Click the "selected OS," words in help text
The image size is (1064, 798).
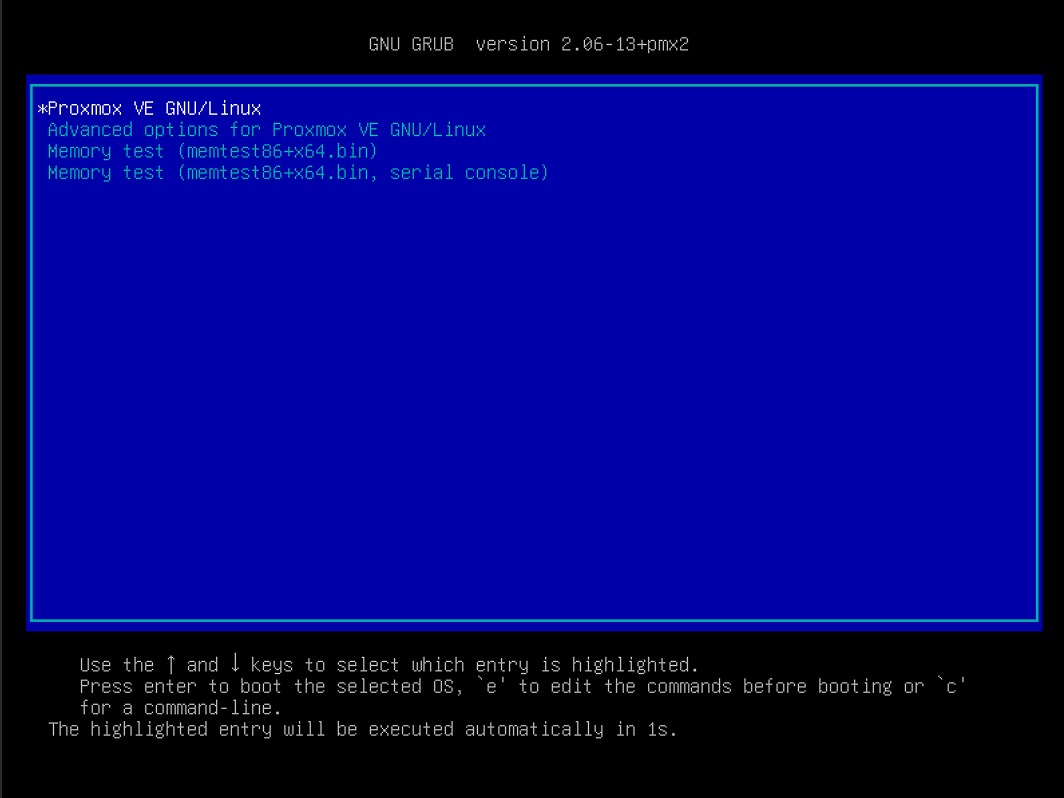pyautogui.click(x=400, y=687)
